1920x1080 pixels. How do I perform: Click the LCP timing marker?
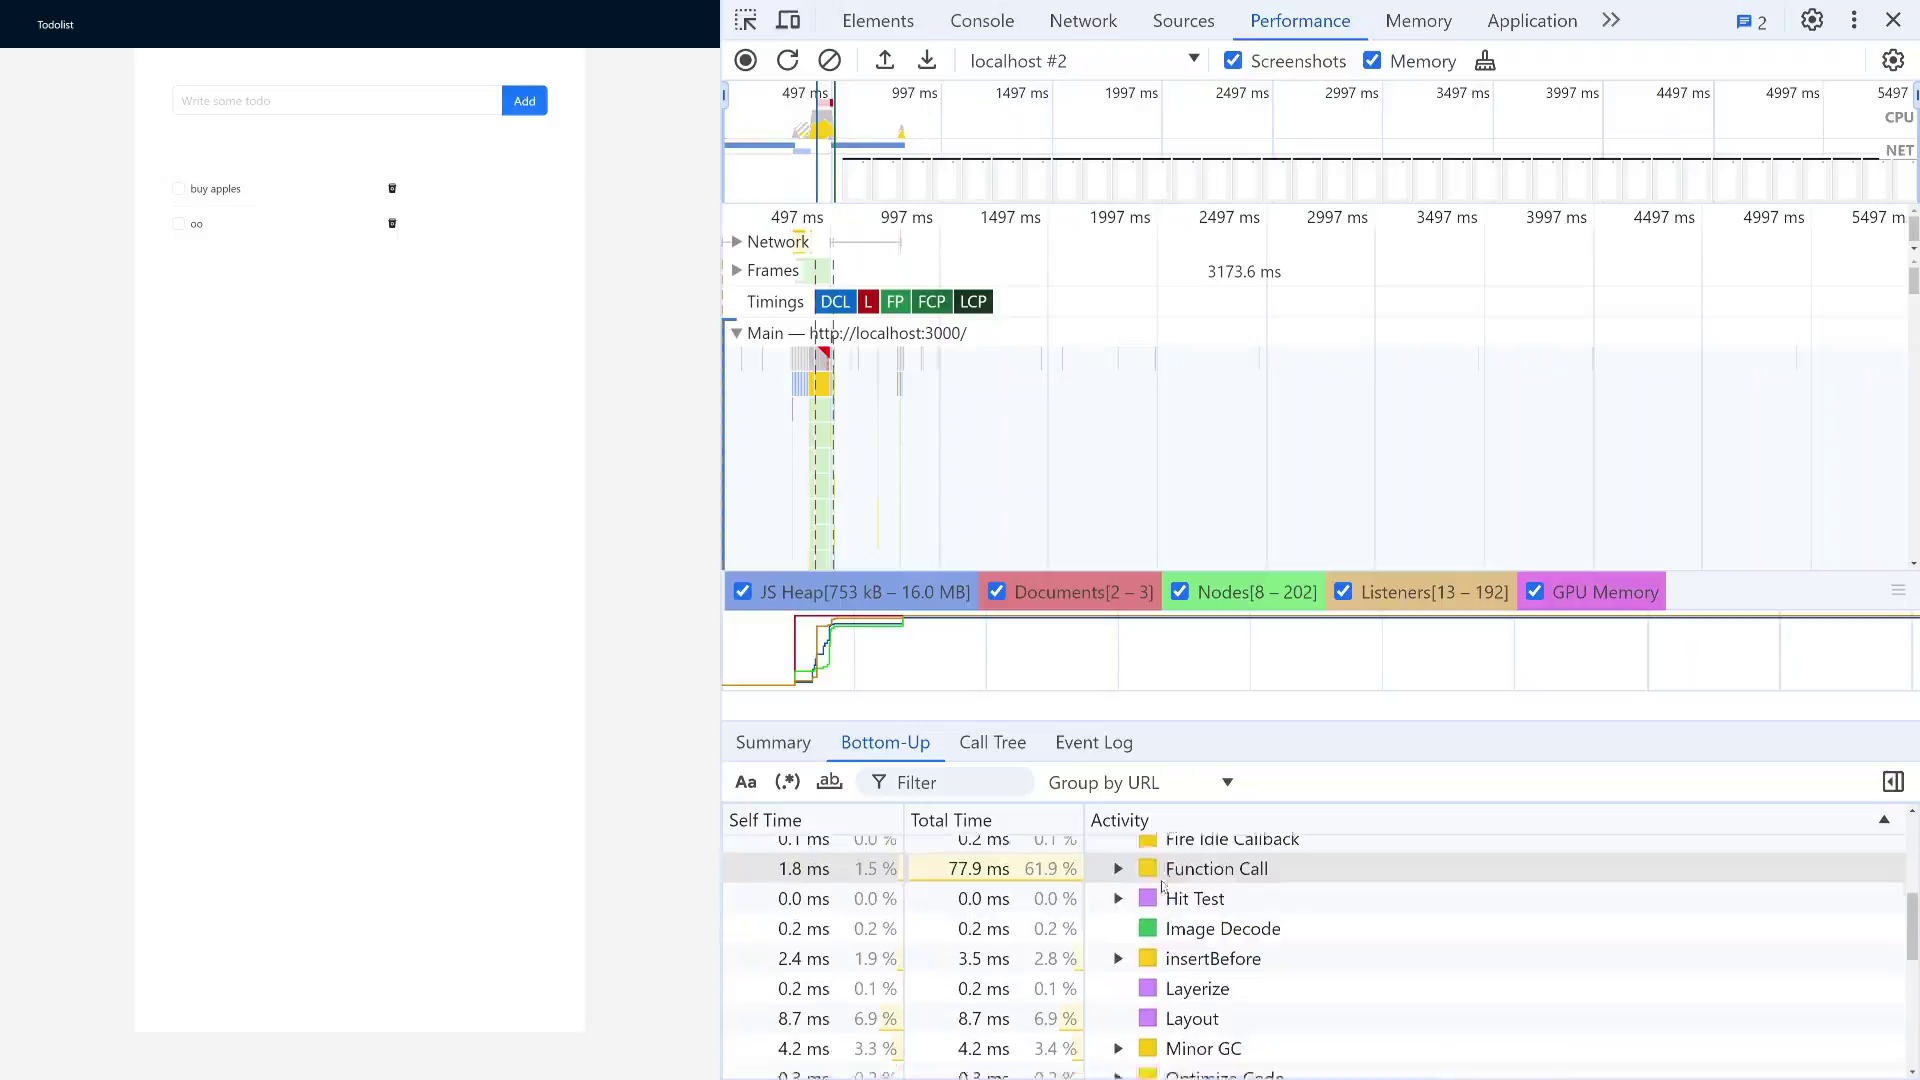click(973, 302)
